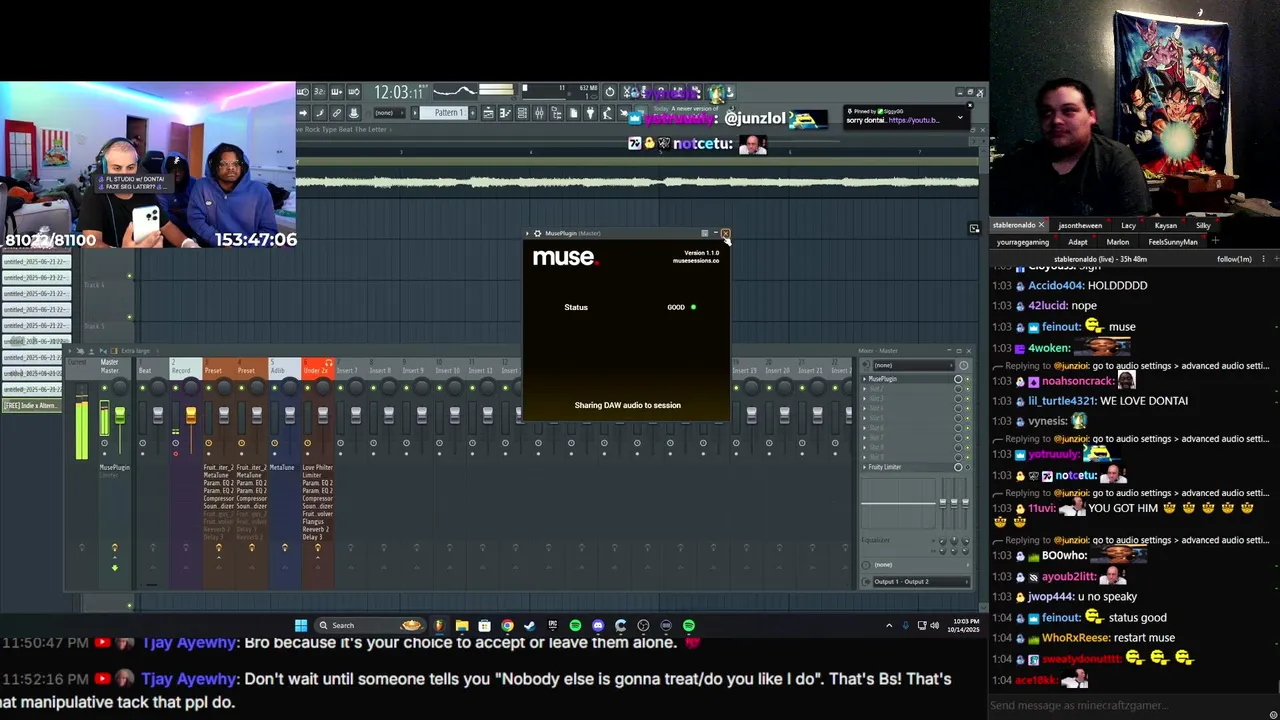Click the plugin picker plug icon

591,113
